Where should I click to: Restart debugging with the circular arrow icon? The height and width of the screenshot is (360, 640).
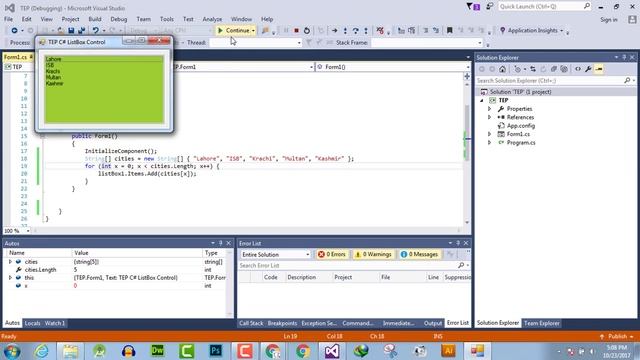click(x=307, y=31)
